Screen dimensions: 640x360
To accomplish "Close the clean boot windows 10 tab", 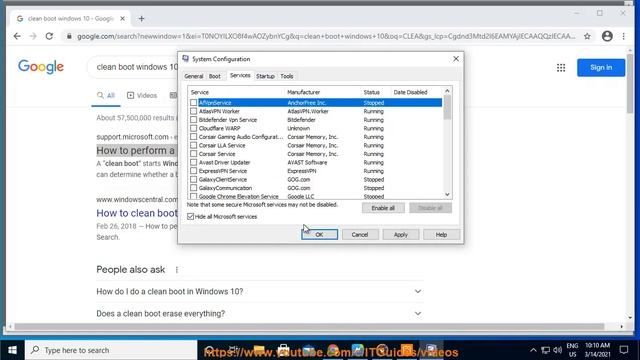I will pos(122,19).
